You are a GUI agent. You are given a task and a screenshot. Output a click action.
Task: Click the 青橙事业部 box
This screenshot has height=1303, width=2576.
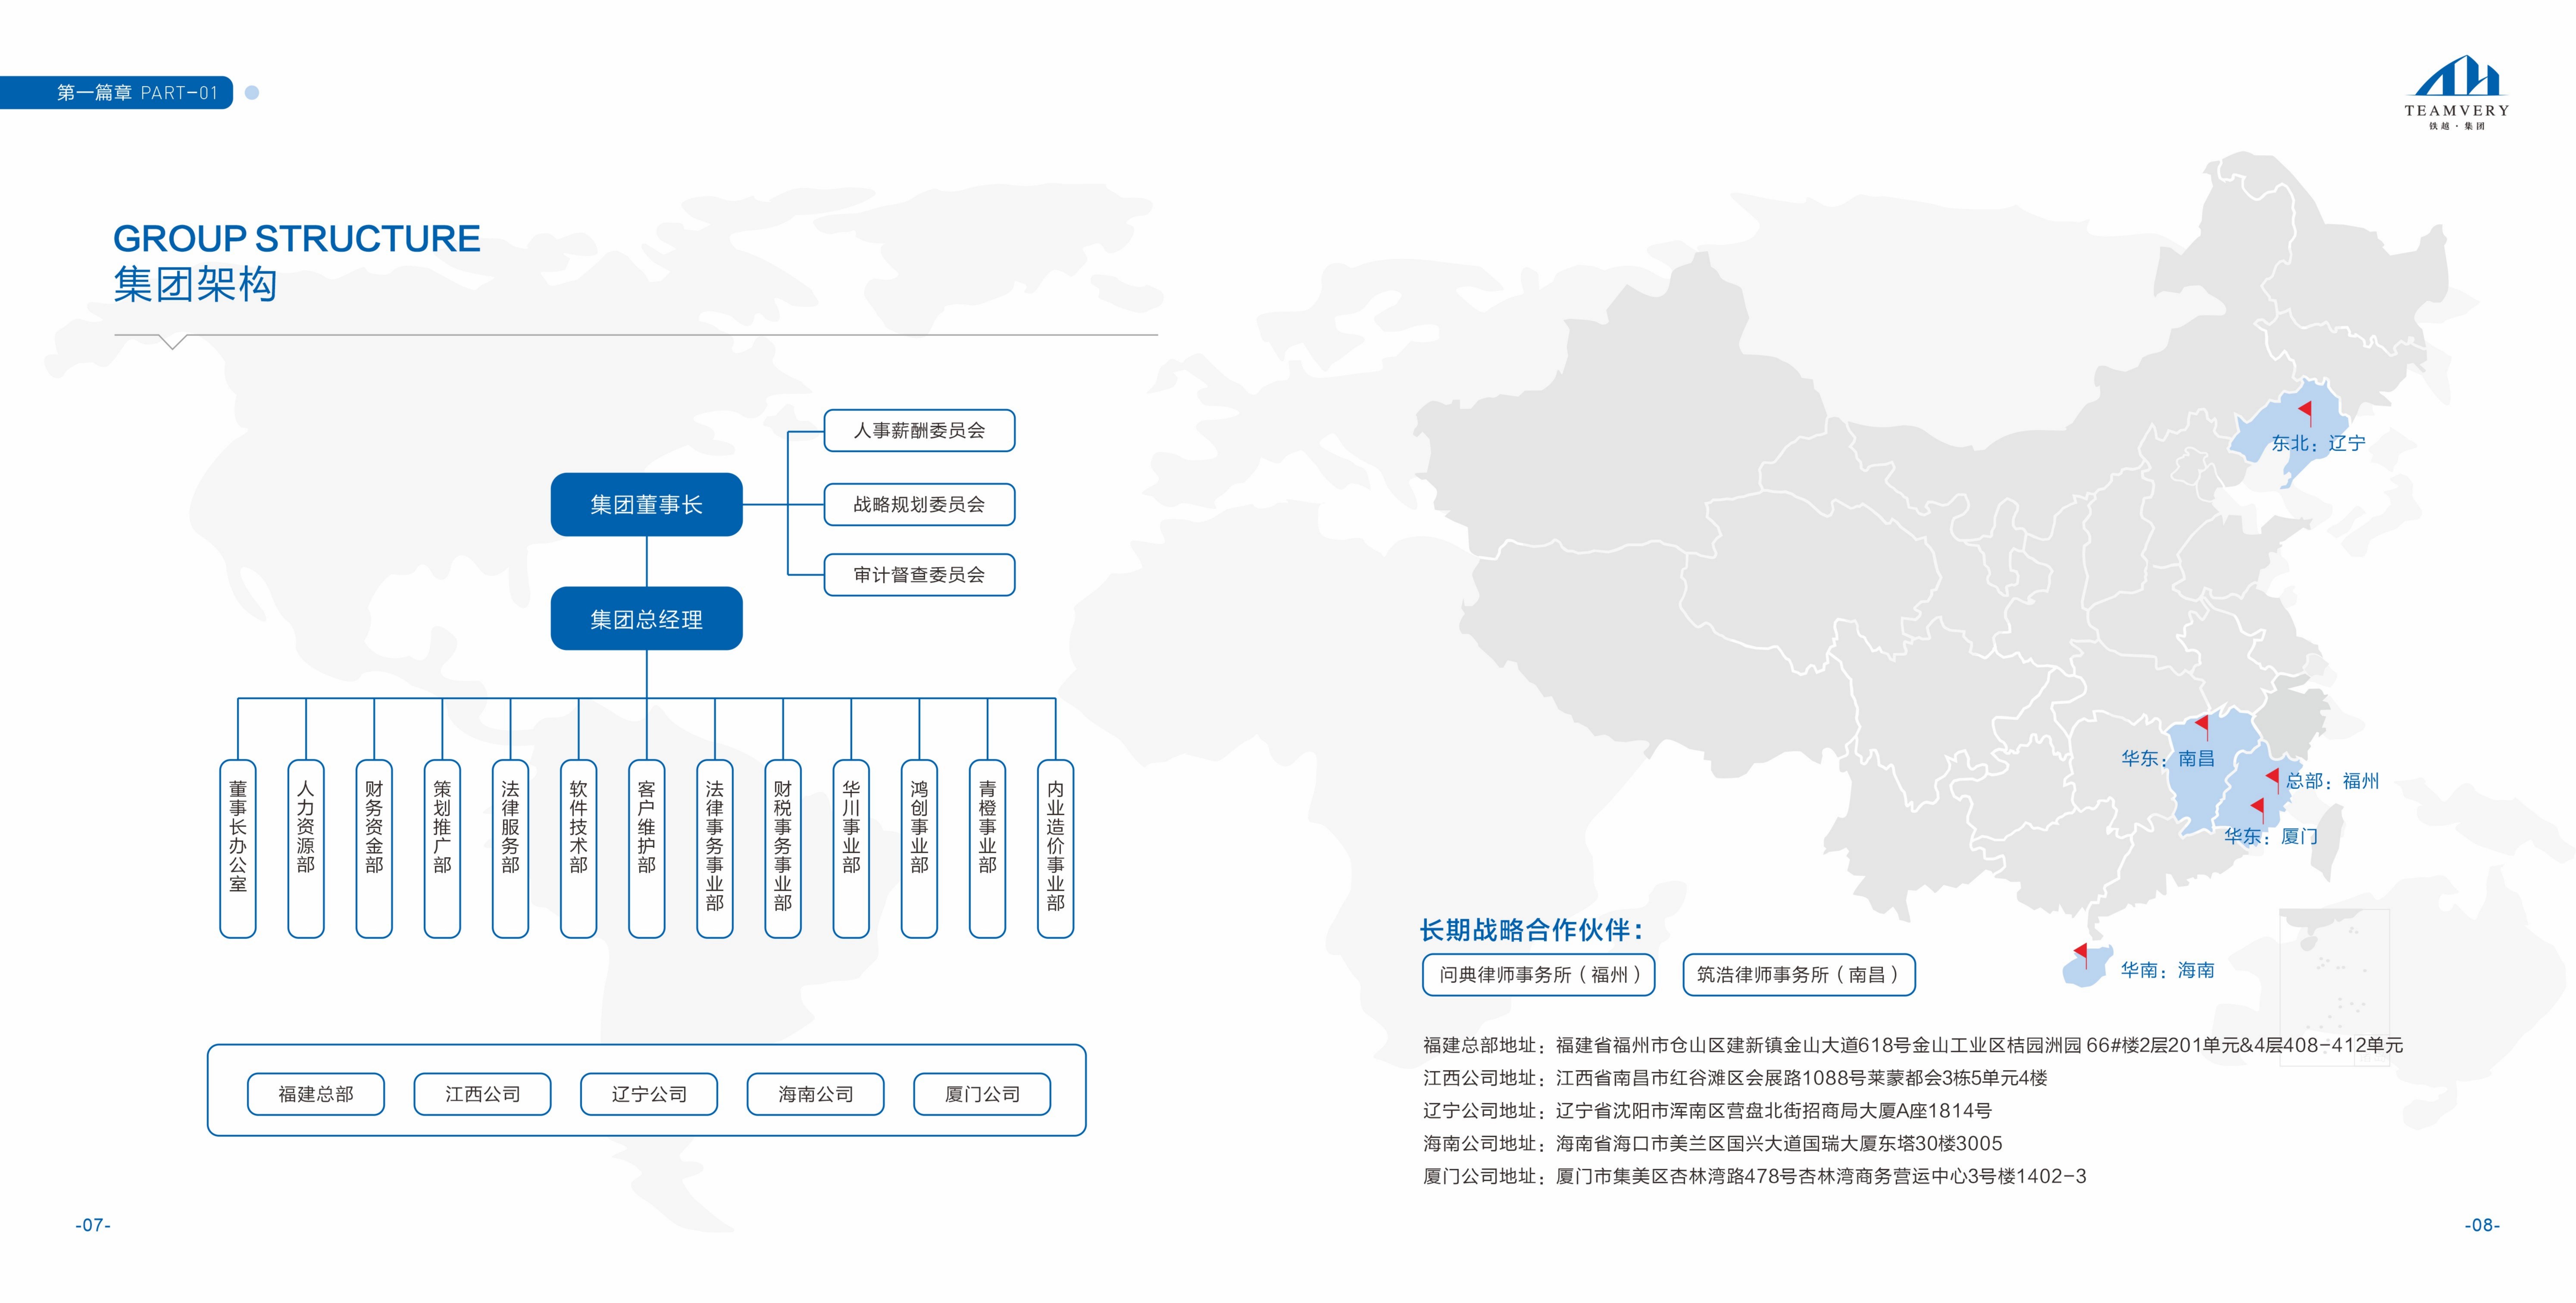987,849
